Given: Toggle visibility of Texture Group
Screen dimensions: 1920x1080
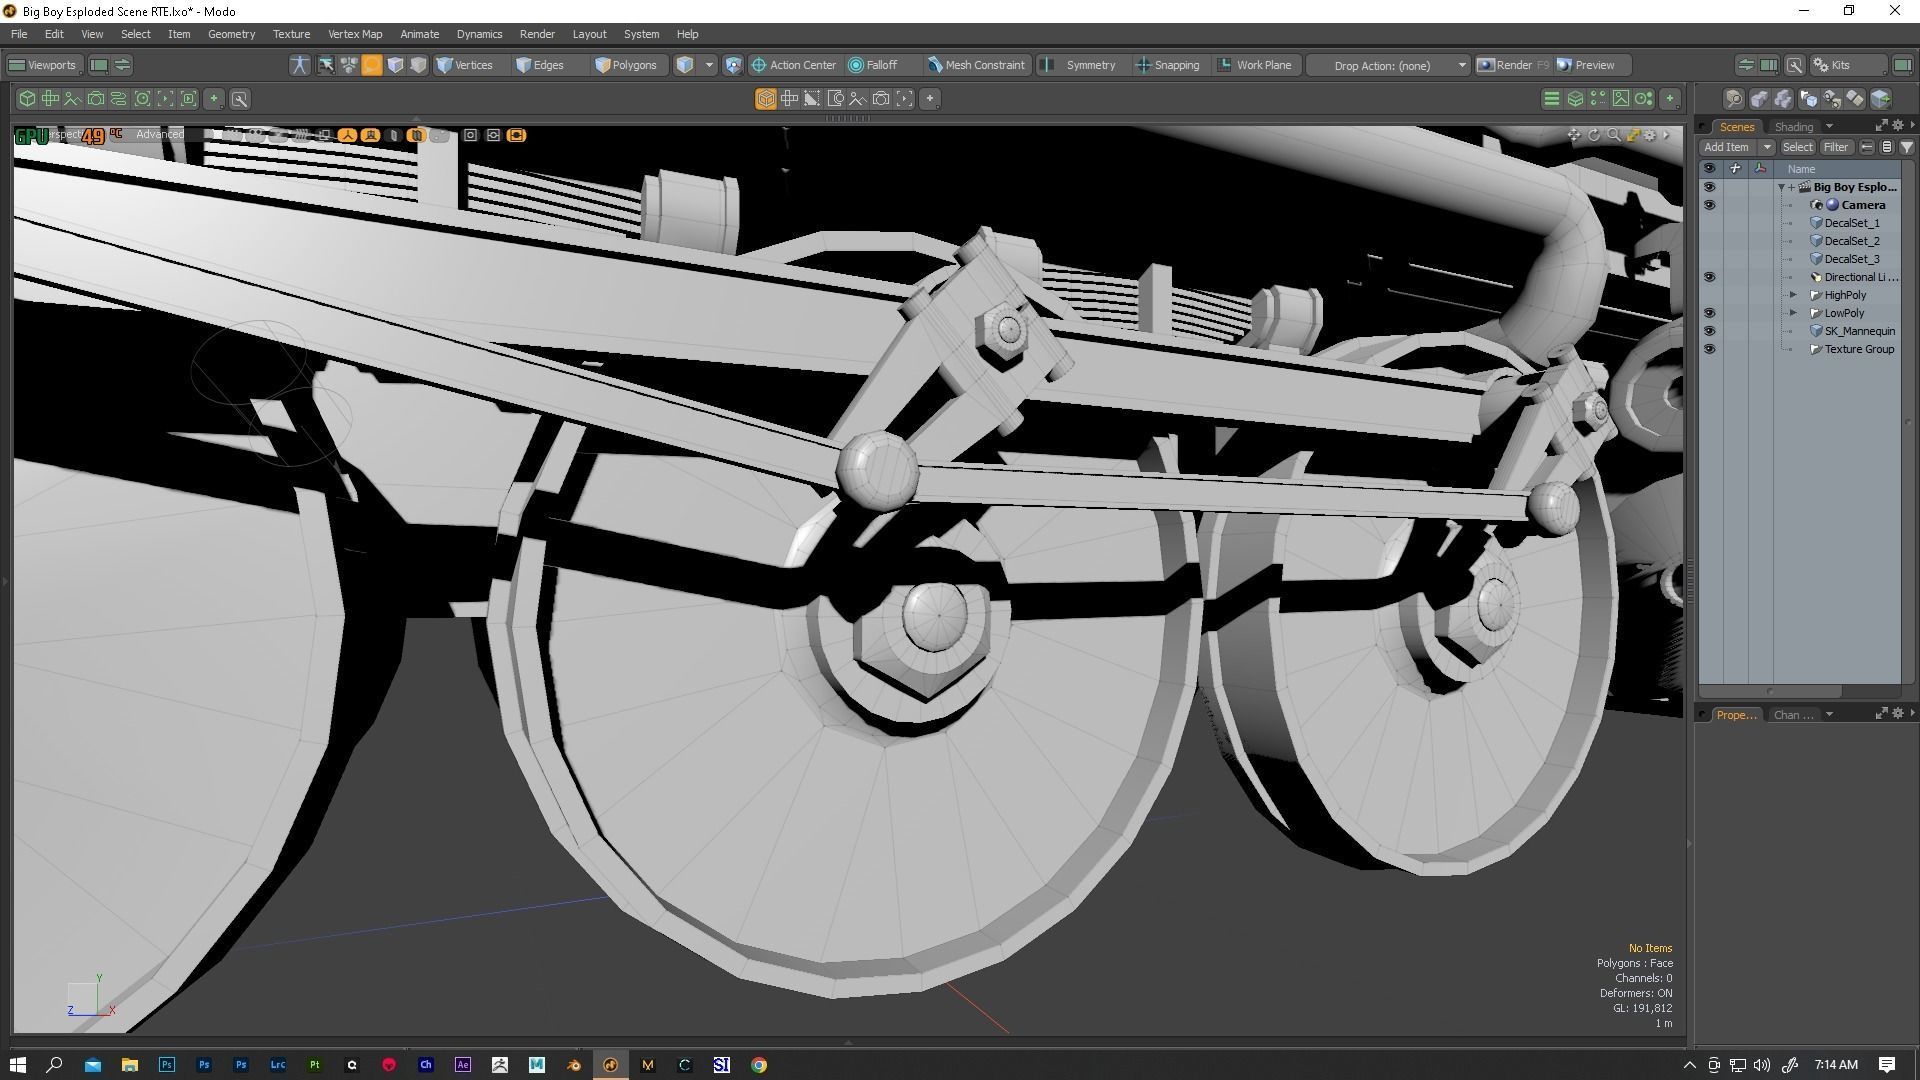Looking at the screenshot, I should 1709,349.
